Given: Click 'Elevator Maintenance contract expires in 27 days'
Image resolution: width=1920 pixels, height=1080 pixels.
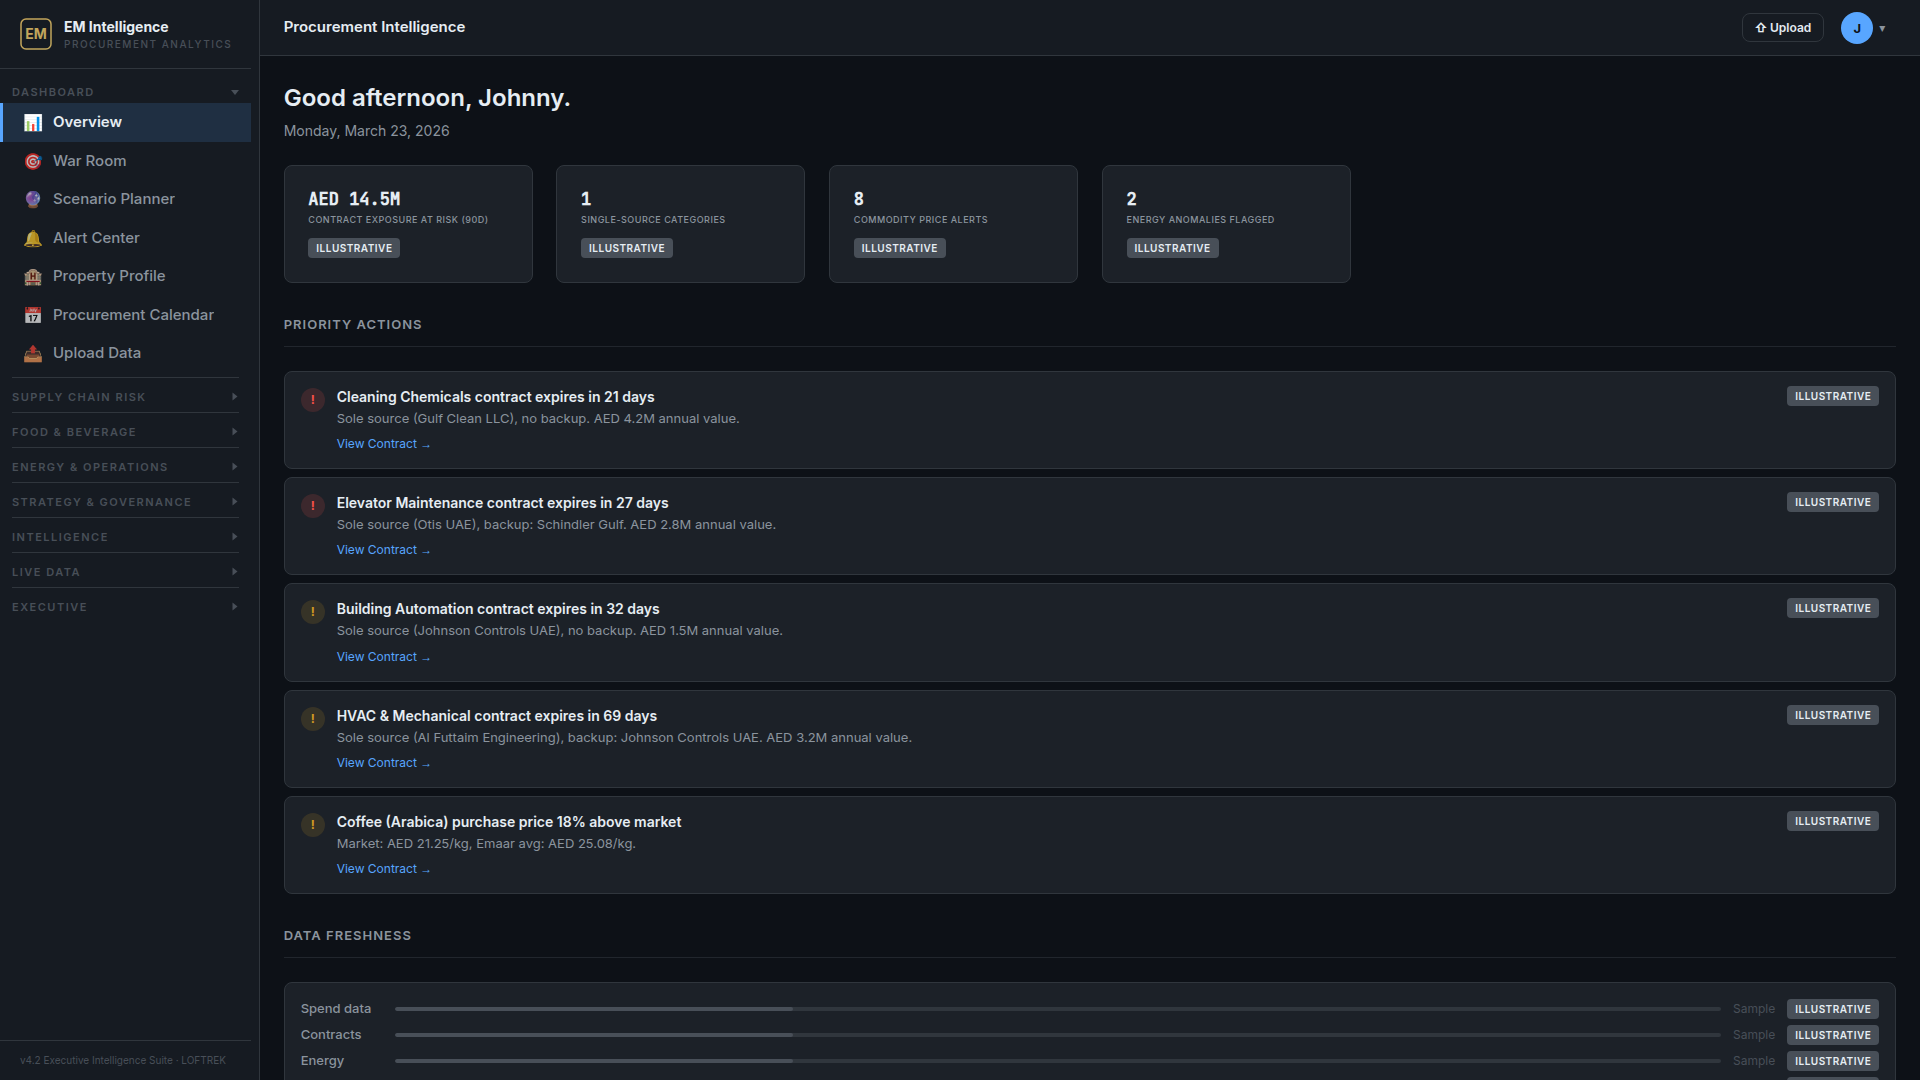Looking at the screenshot, I should (x=502, y=503).
